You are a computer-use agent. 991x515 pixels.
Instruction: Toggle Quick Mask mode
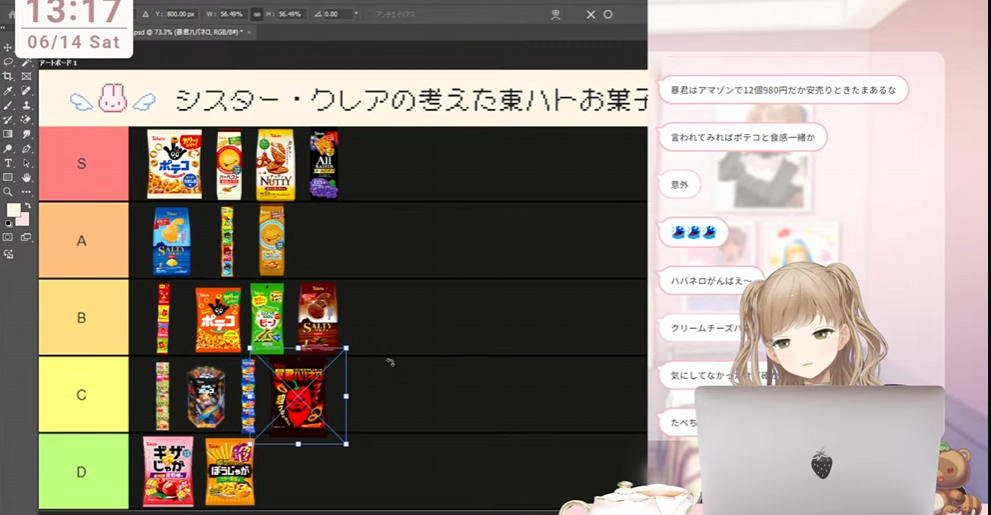(8, 238)
